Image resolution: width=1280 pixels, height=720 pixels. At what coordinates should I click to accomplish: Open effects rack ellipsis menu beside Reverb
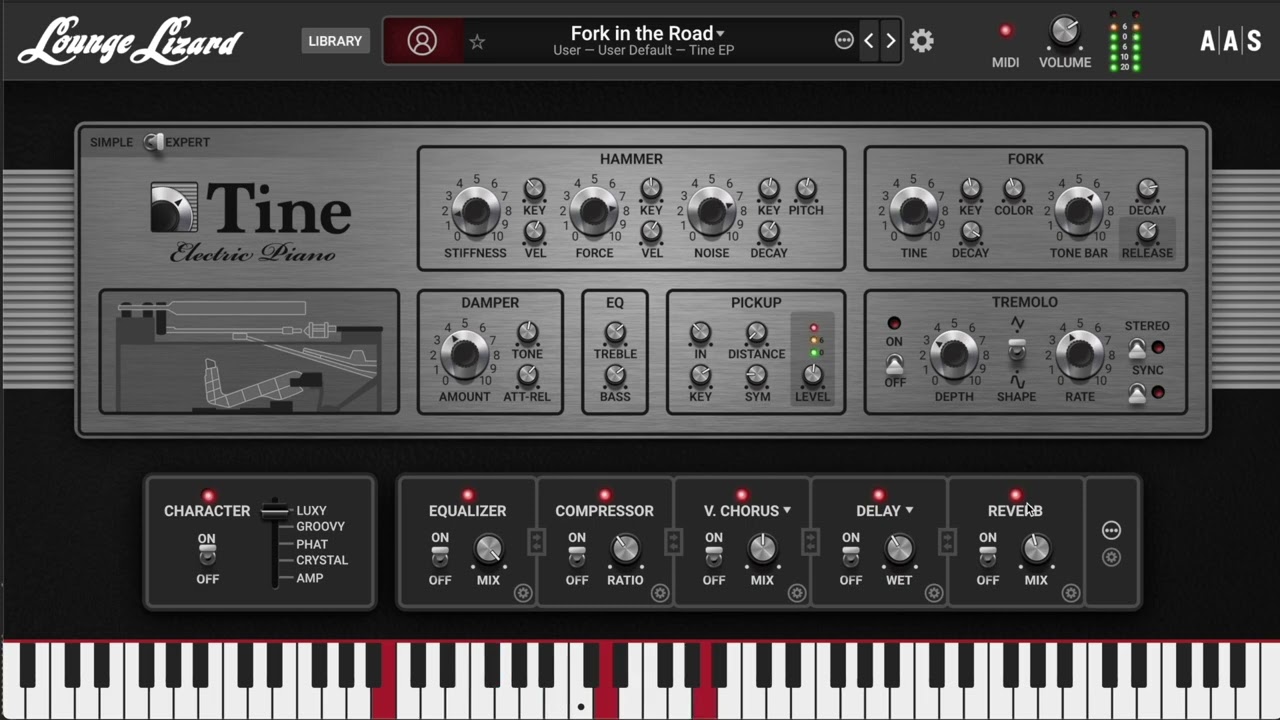point(1111,530)
